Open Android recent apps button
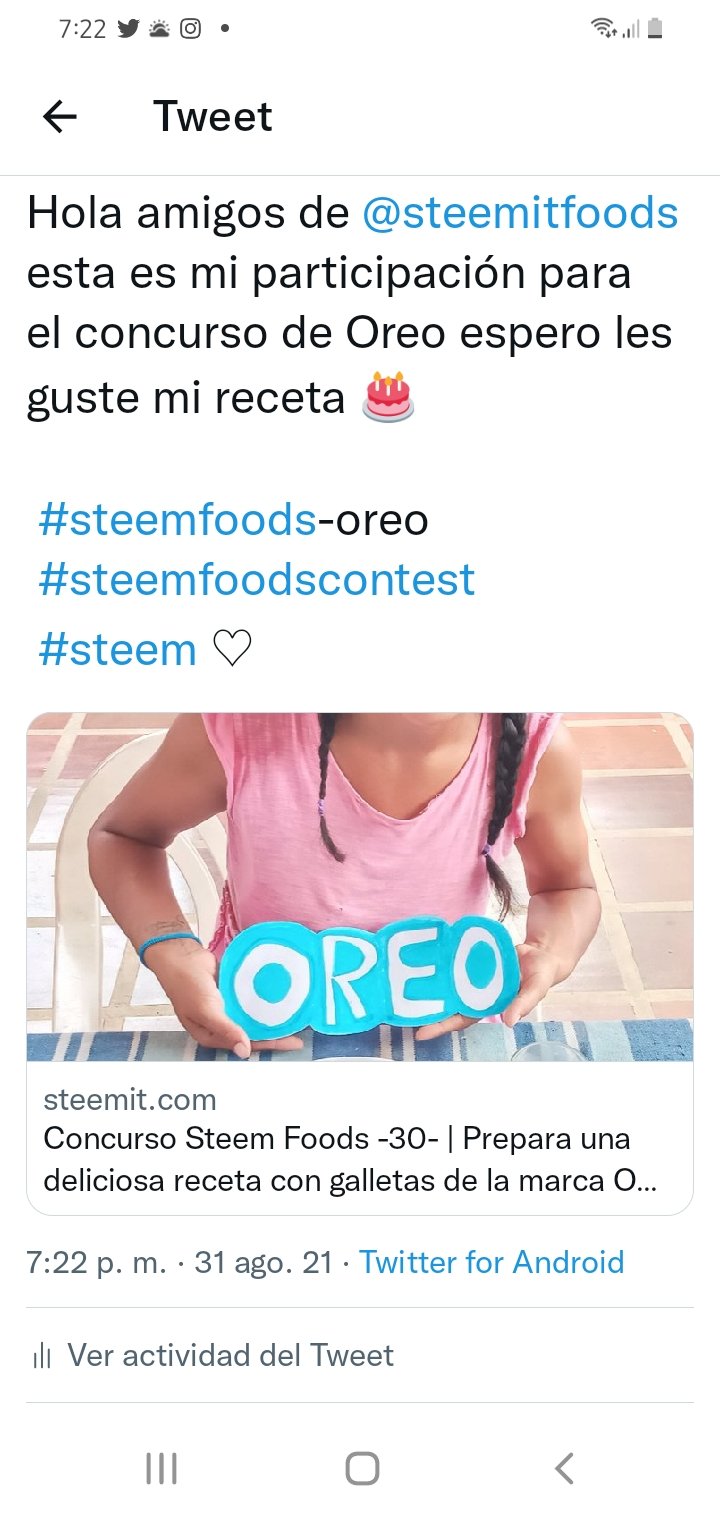This screenshot has width=720, height=1520. click(x=161, y=1468)
